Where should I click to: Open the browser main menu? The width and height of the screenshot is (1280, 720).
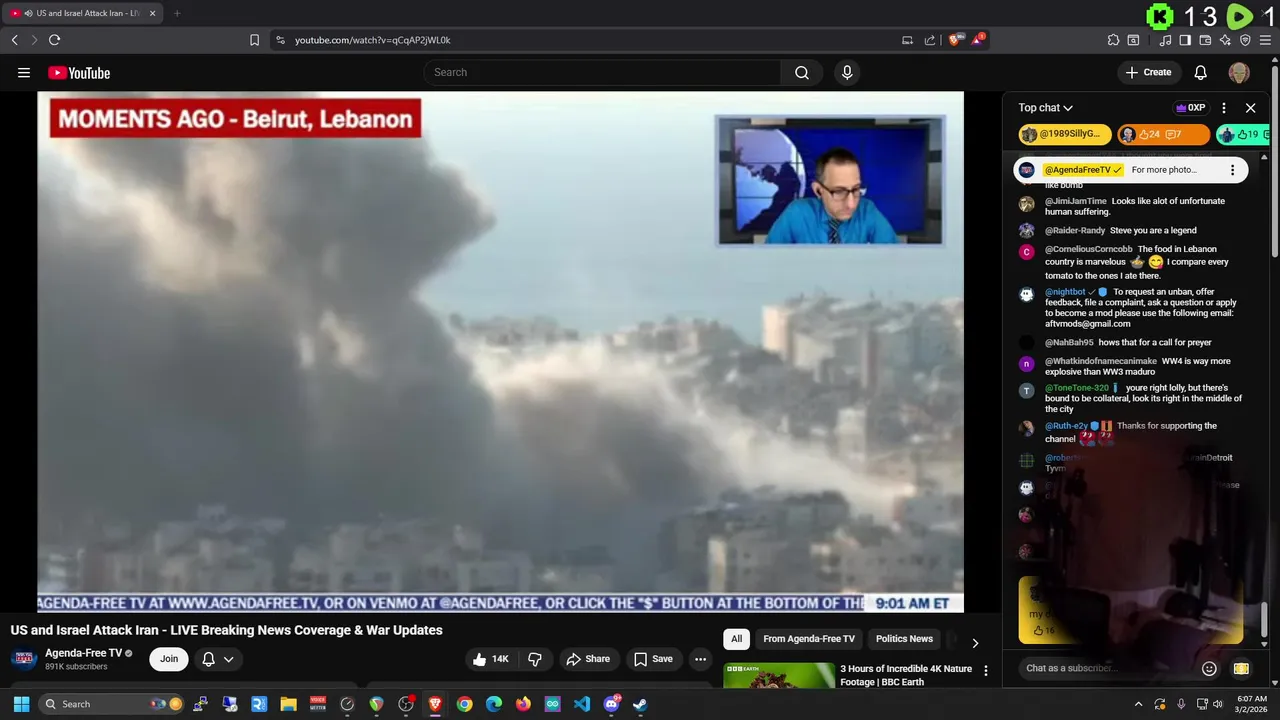click(1265, 40)
